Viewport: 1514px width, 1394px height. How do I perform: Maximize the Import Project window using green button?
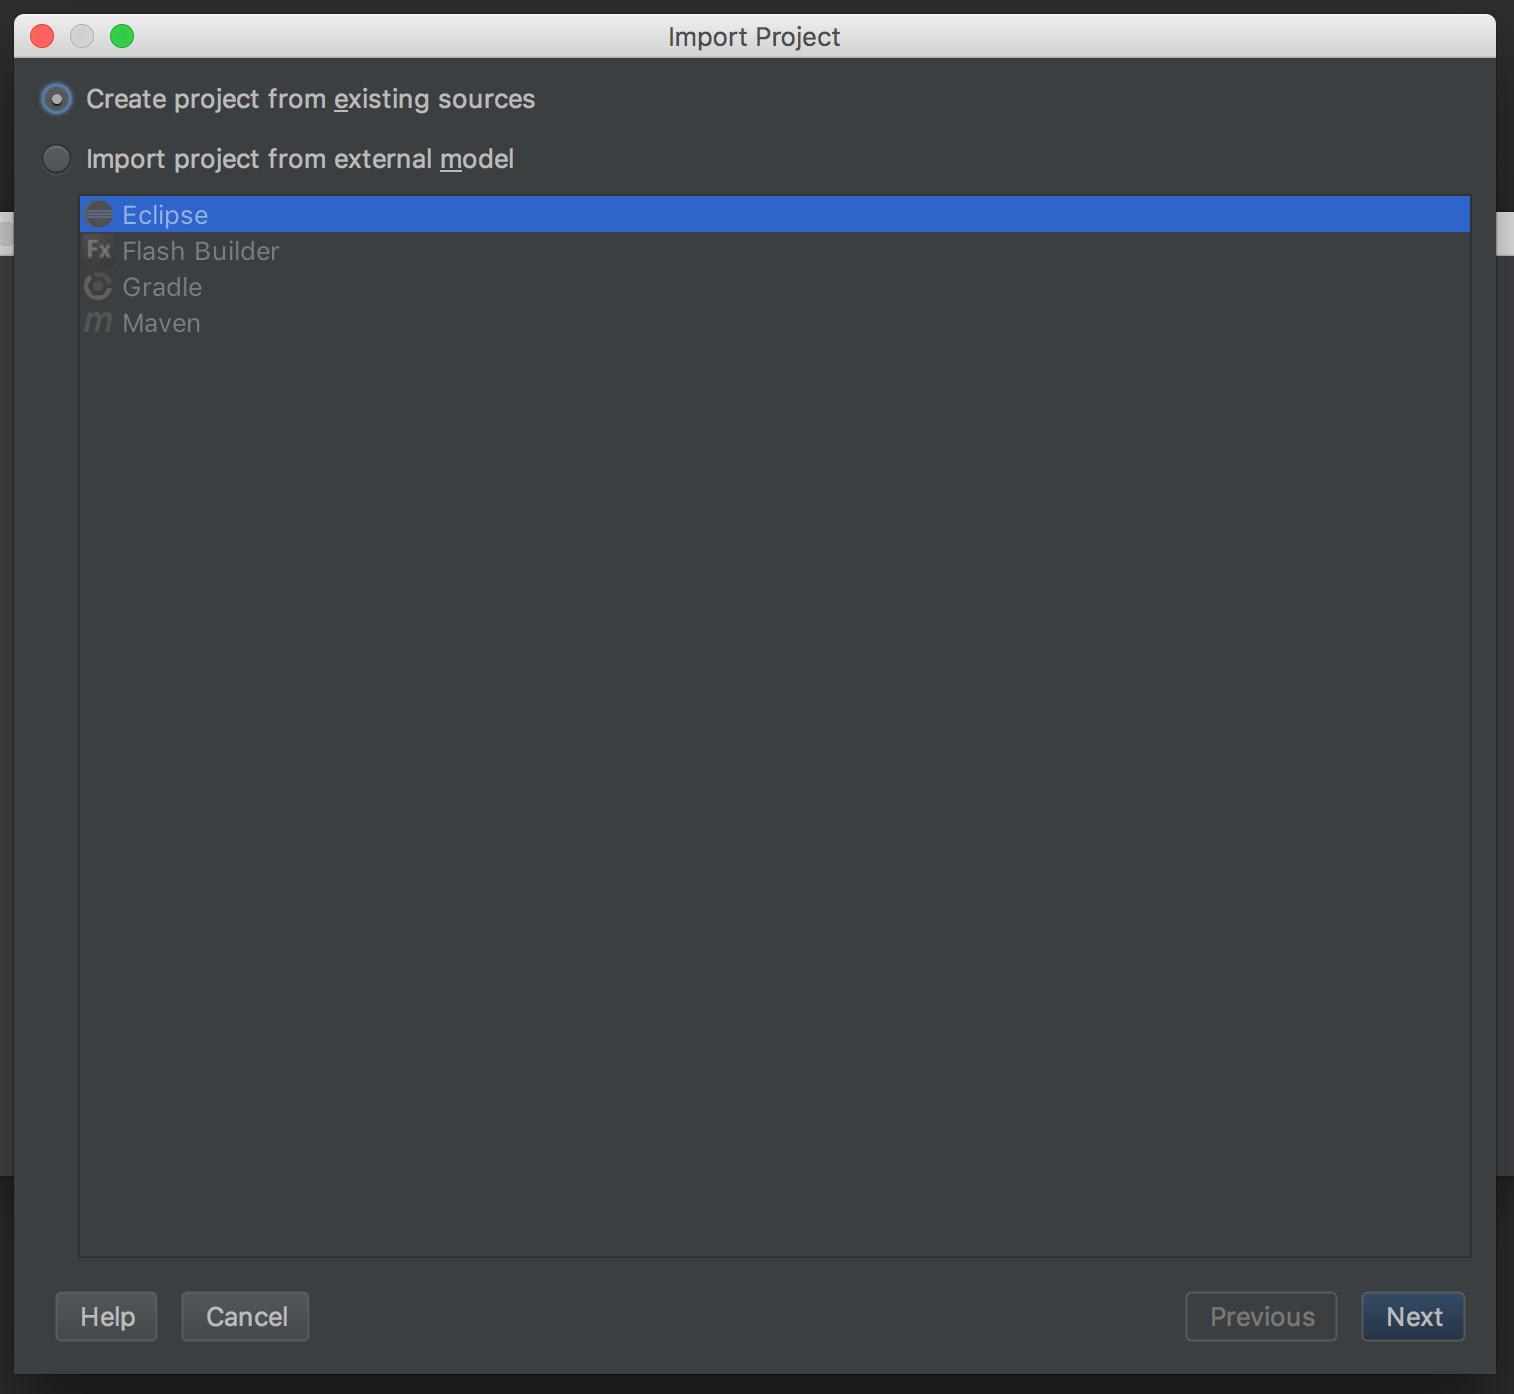[x=122, y=37]
